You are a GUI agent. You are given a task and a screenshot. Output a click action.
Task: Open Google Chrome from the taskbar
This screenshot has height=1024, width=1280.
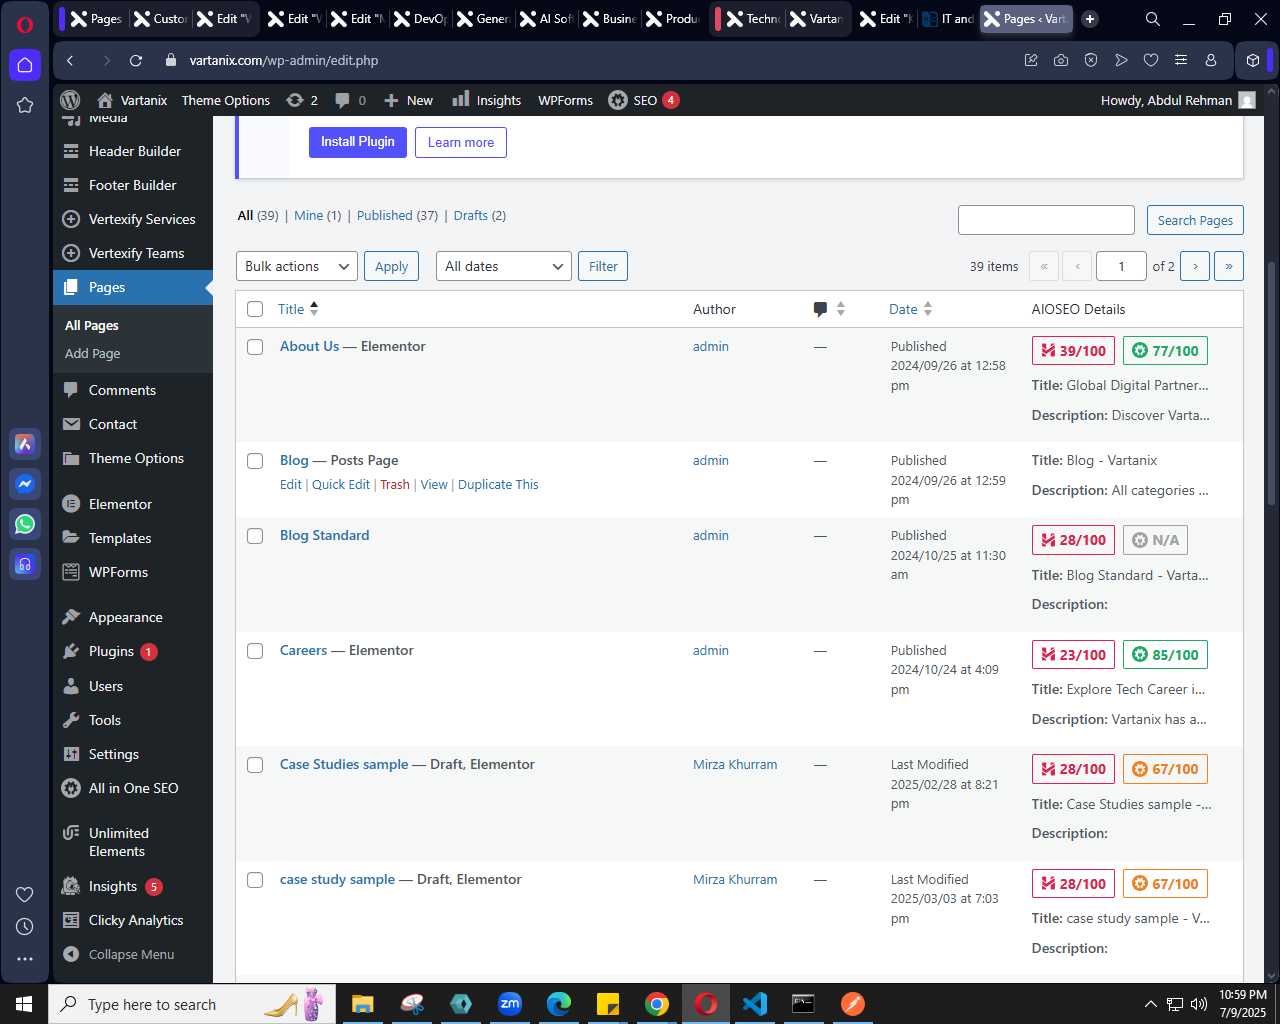(x=657, y=1003)
